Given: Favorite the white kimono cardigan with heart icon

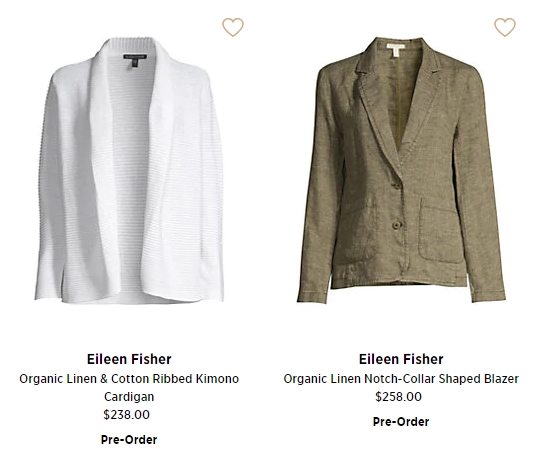Looking at the screenshot, I should click(x=233, y=27).
